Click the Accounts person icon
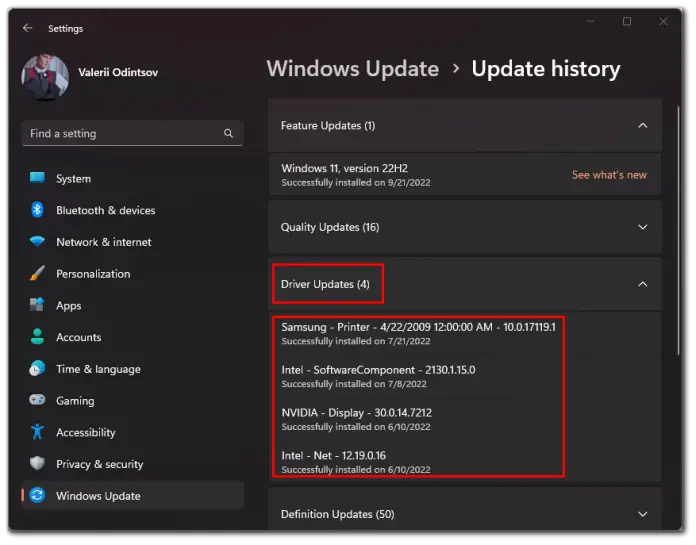696x545 pixels. (x=37, y=337)
